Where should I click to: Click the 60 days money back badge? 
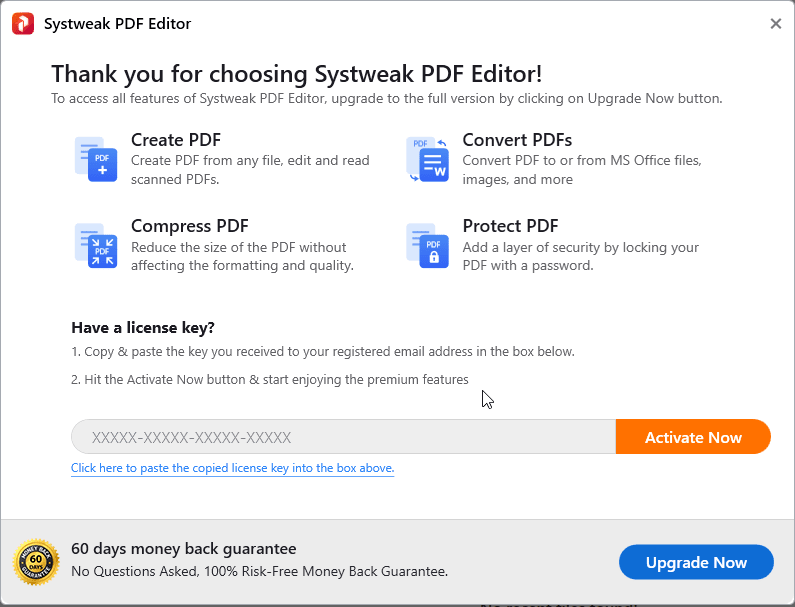36,562
